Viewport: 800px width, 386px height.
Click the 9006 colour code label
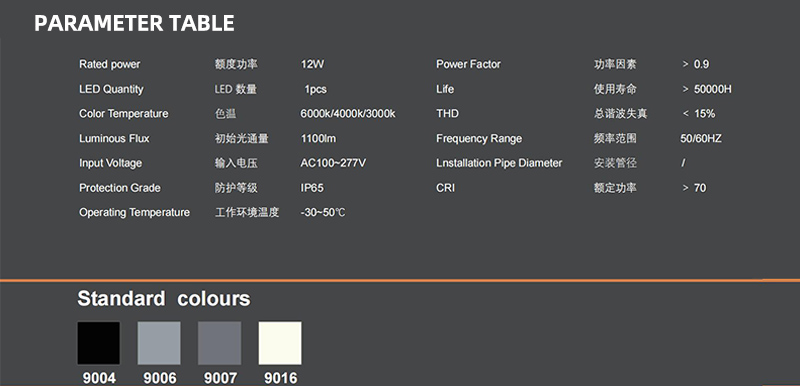click(x=160, y=378)
